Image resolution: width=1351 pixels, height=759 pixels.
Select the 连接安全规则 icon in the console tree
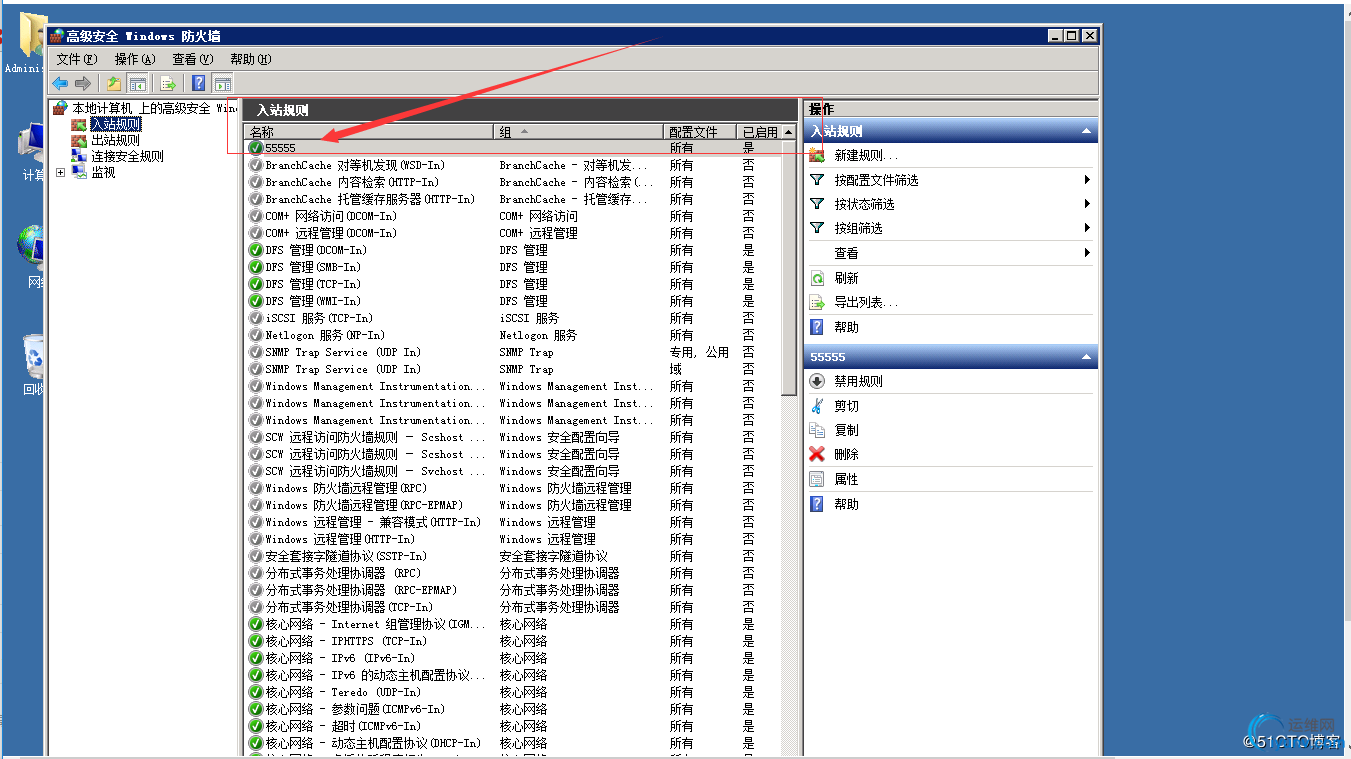[x=79, y=156]
